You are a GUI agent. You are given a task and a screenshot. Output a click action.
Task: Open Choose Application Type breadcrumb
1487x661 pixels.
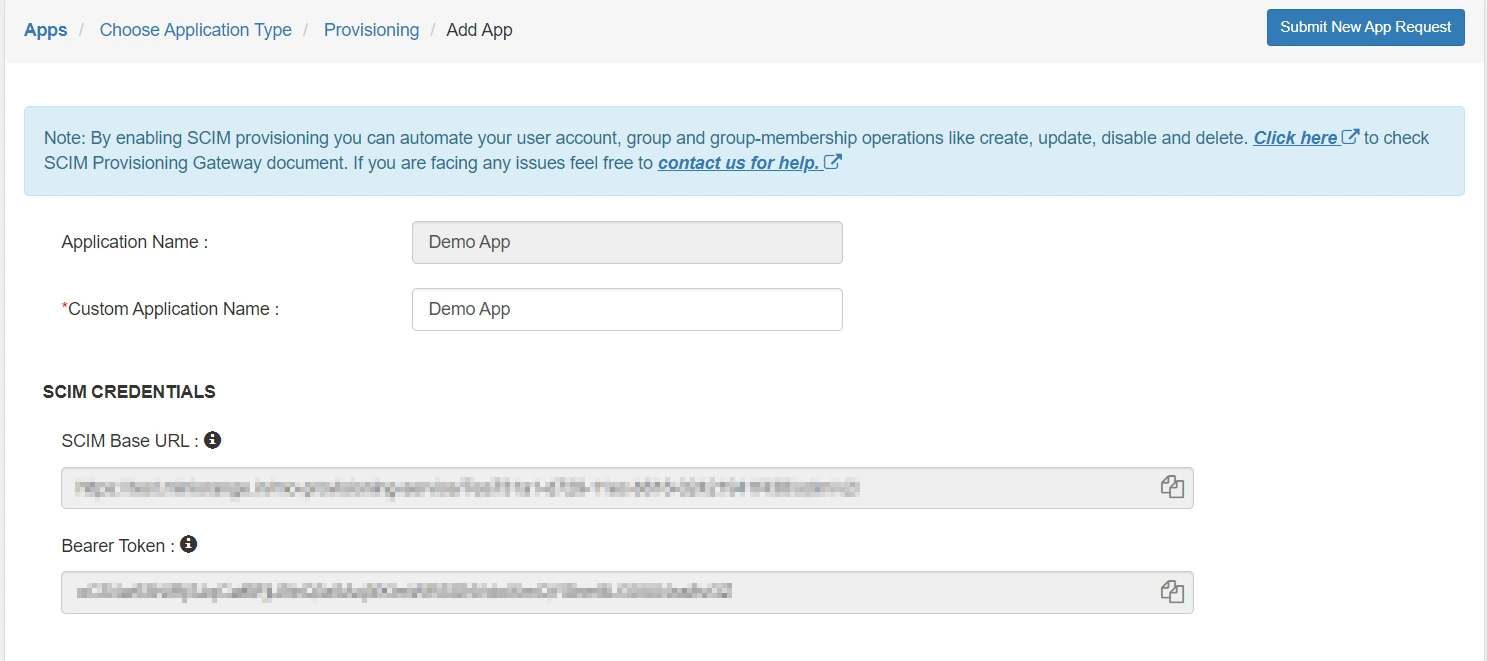[196, 30]
